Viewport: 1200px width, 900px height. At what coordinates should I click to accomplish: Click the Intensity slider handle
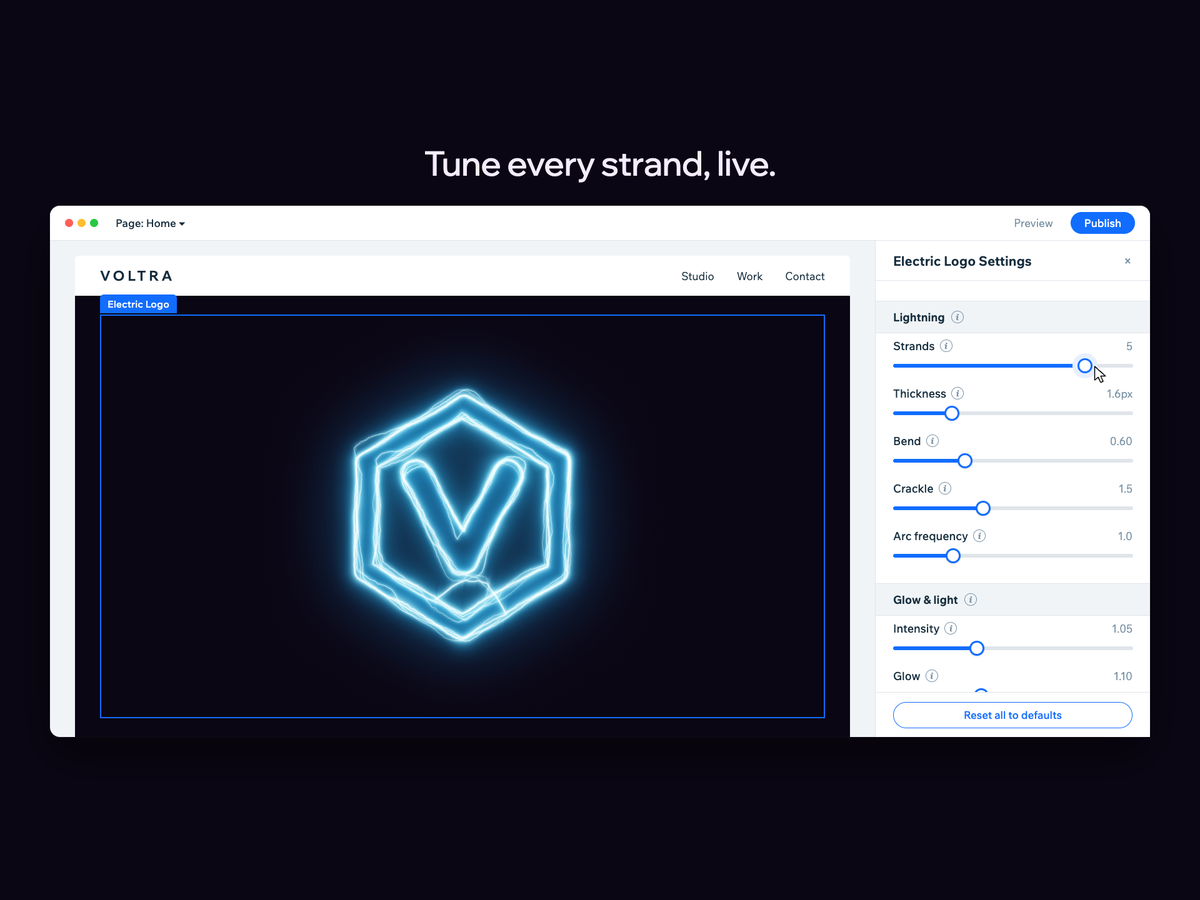click(x=977, y=648)
